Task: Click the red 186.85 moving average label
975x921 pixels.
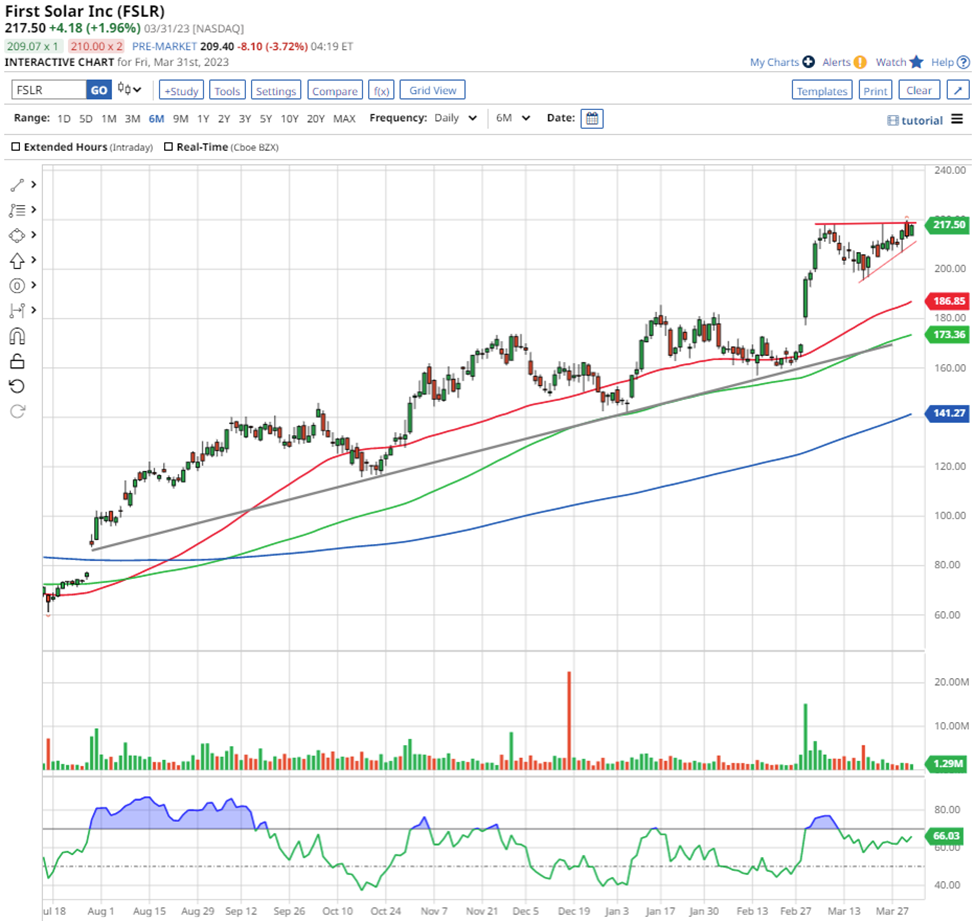Action: click(x=947, y=301)
